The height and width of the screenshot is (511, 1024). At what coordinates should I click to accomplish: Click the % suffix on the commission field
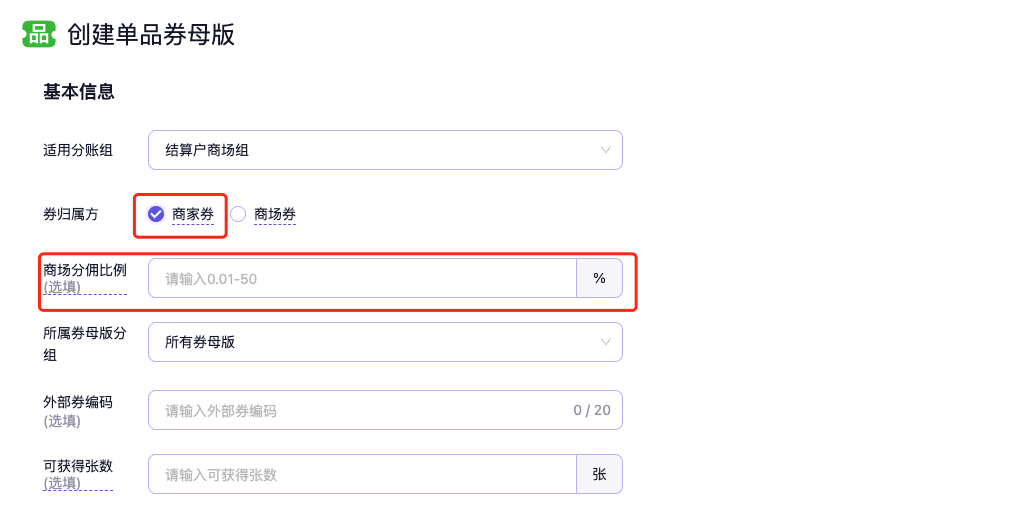pyautogui.click(x=599, y=279)
